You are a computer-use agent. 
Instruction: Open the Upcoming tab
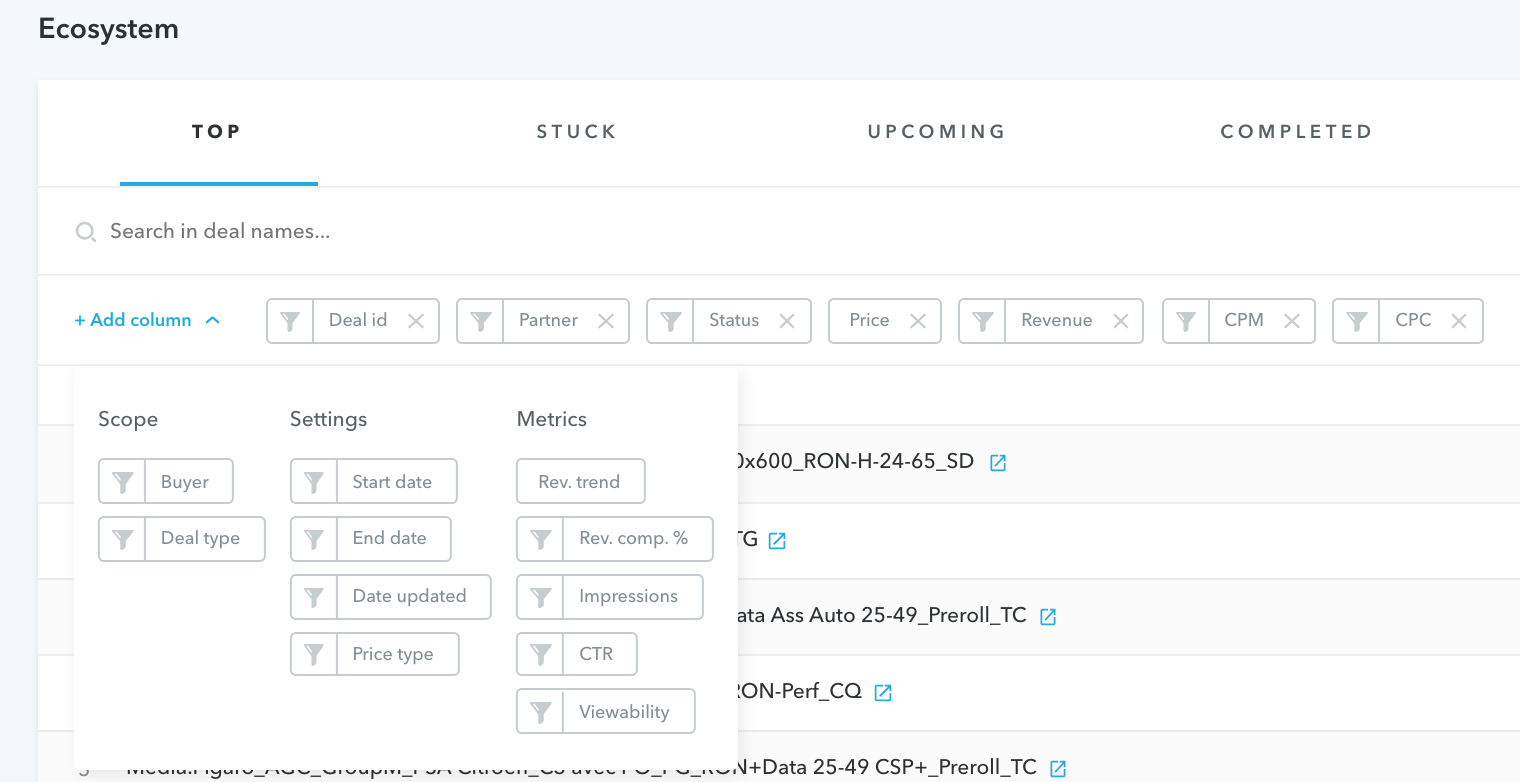click(x=936, y=132)
